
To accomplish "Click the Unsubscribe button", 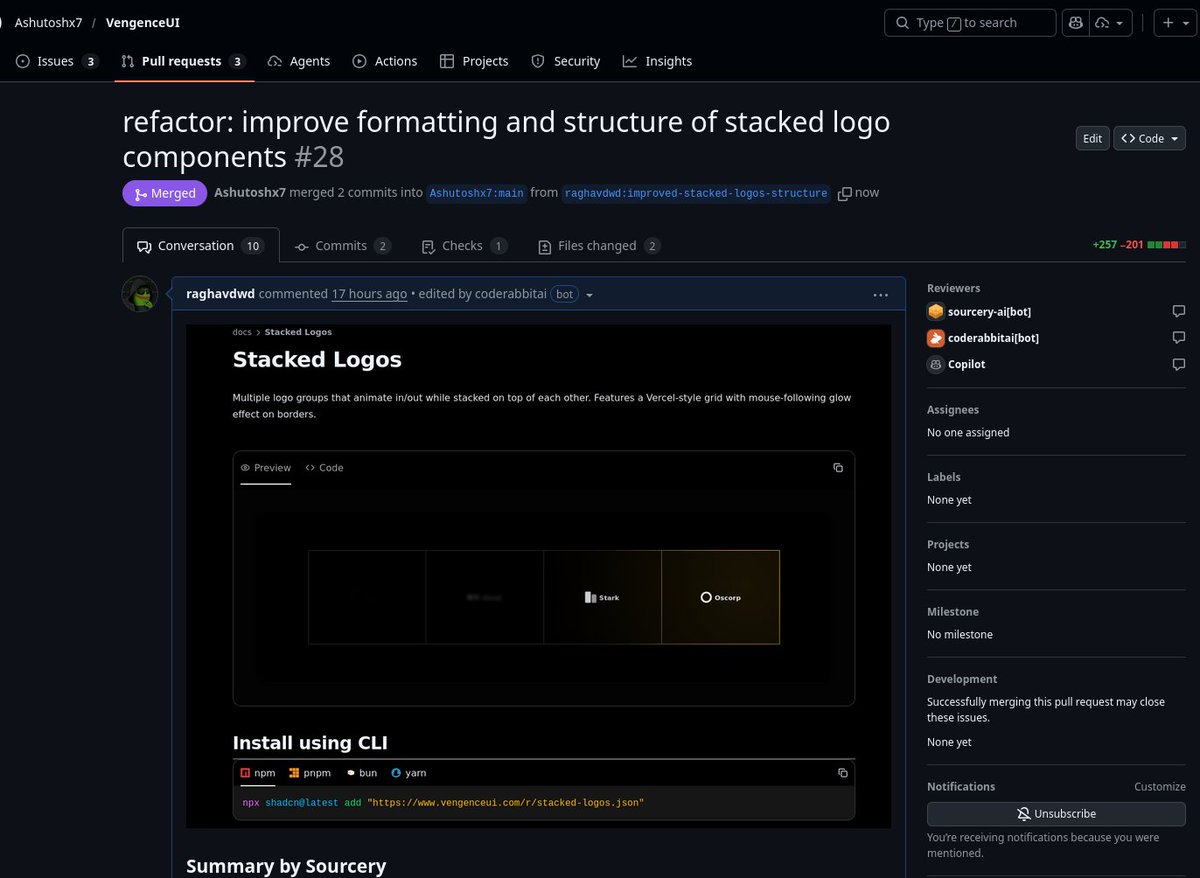I will click(1056, 814).
